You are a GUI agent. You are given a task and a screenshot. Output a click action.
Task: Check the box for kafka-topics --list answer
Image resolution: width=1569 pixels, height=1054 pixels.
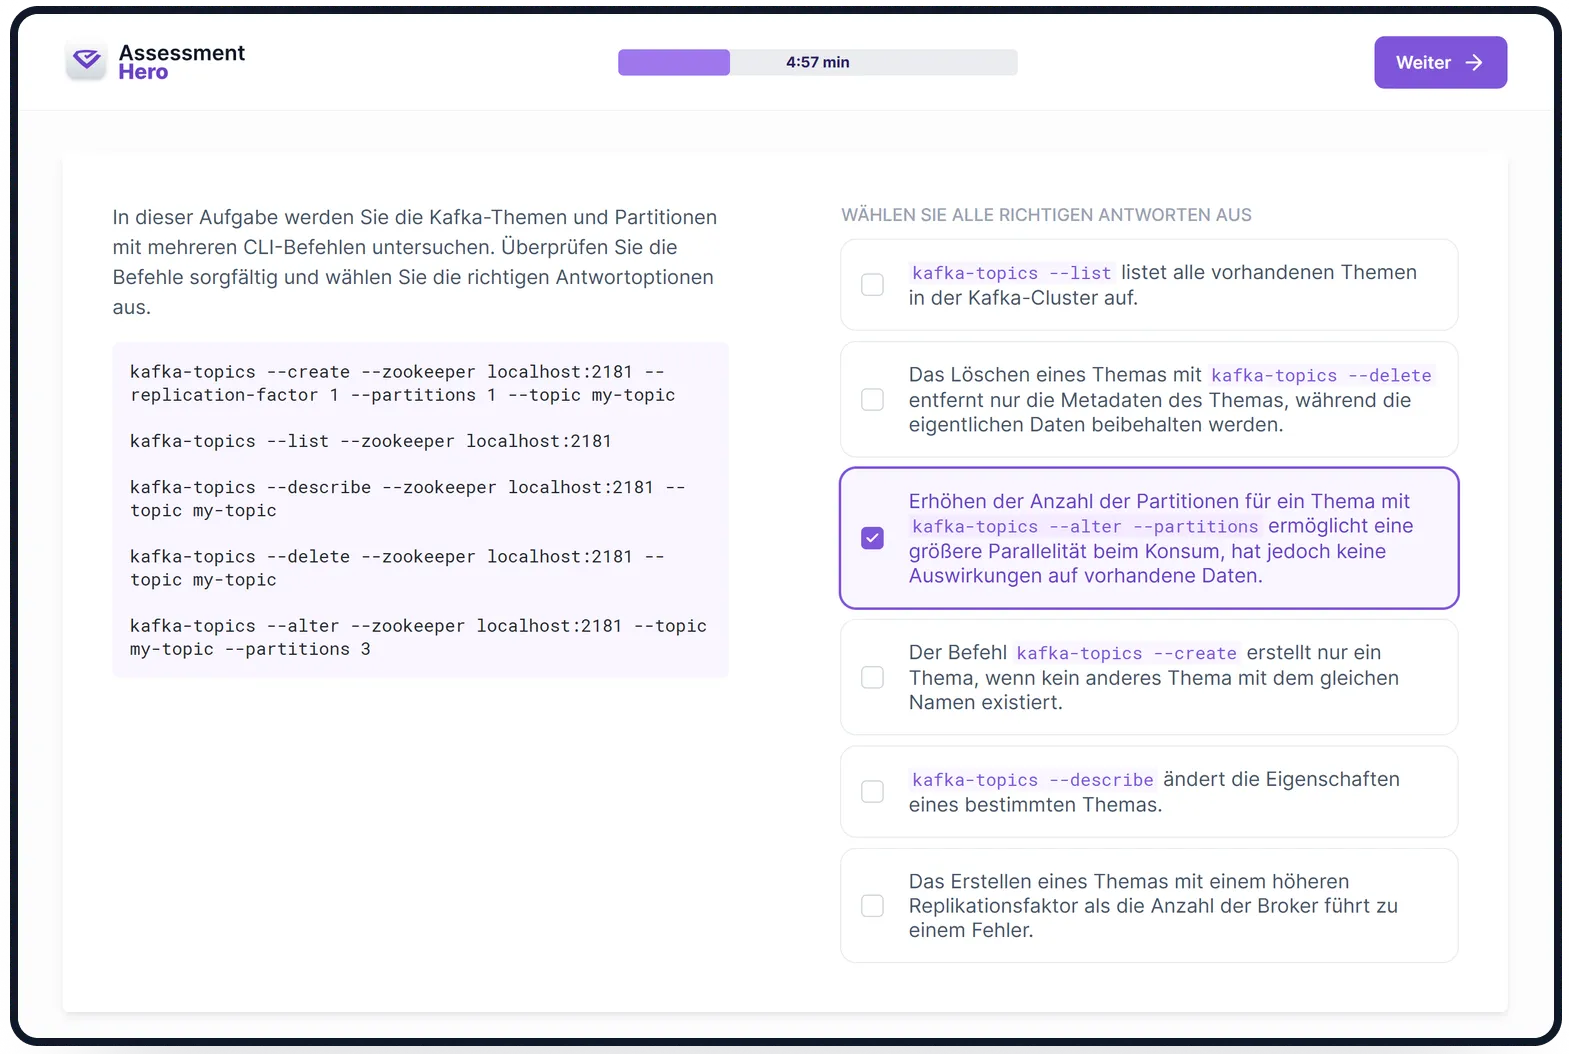coord(872,285)
